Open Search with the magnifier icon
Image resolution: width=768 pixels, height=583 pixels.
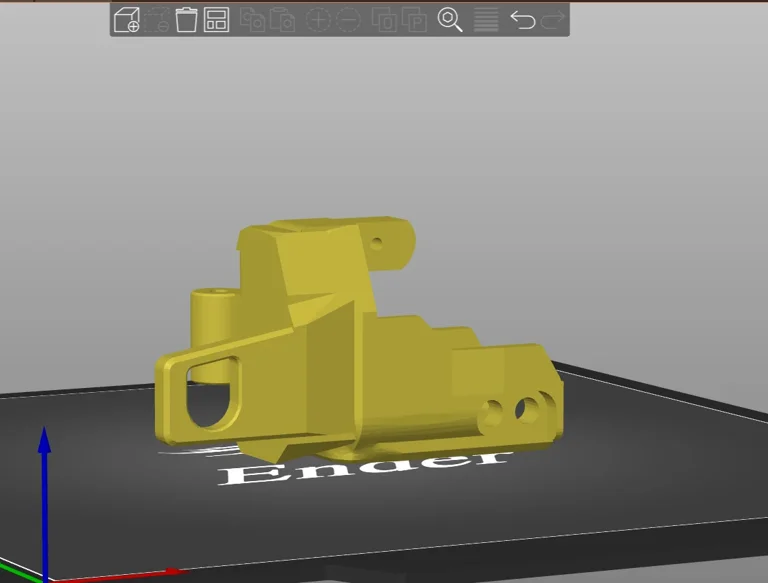[x=450, y=20]
